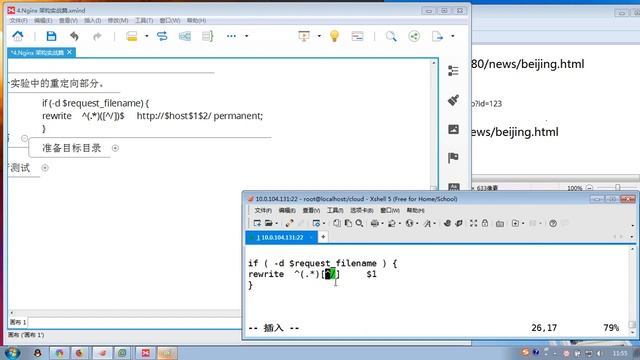The image size is (640, 360).
Task: Go to XMind home icon
Action: coord(18,36)
